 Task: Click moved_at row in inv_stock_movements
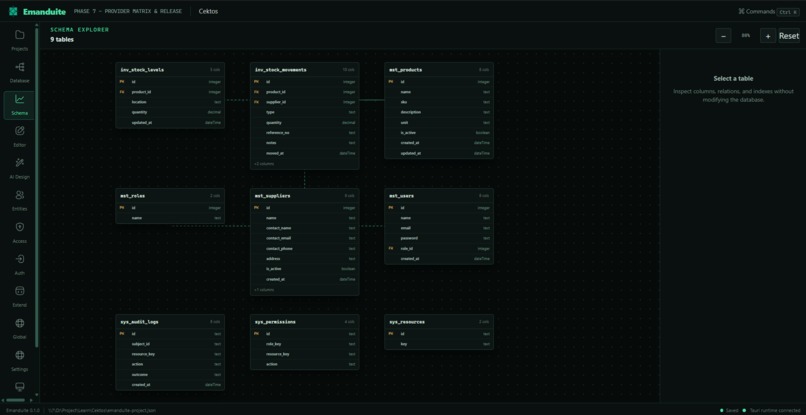coord(305,153)
